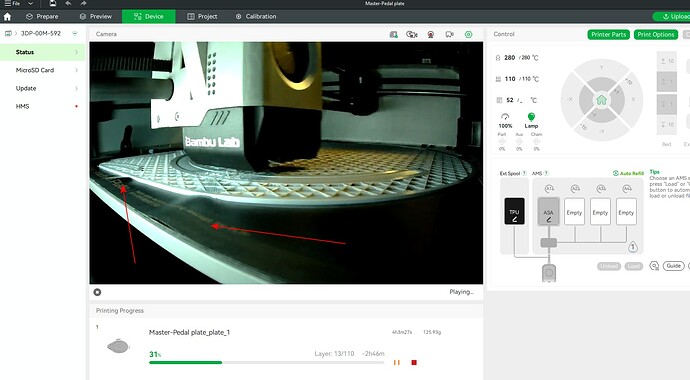
Task: Switch to the Preview tab
Action: pos(95,16)
